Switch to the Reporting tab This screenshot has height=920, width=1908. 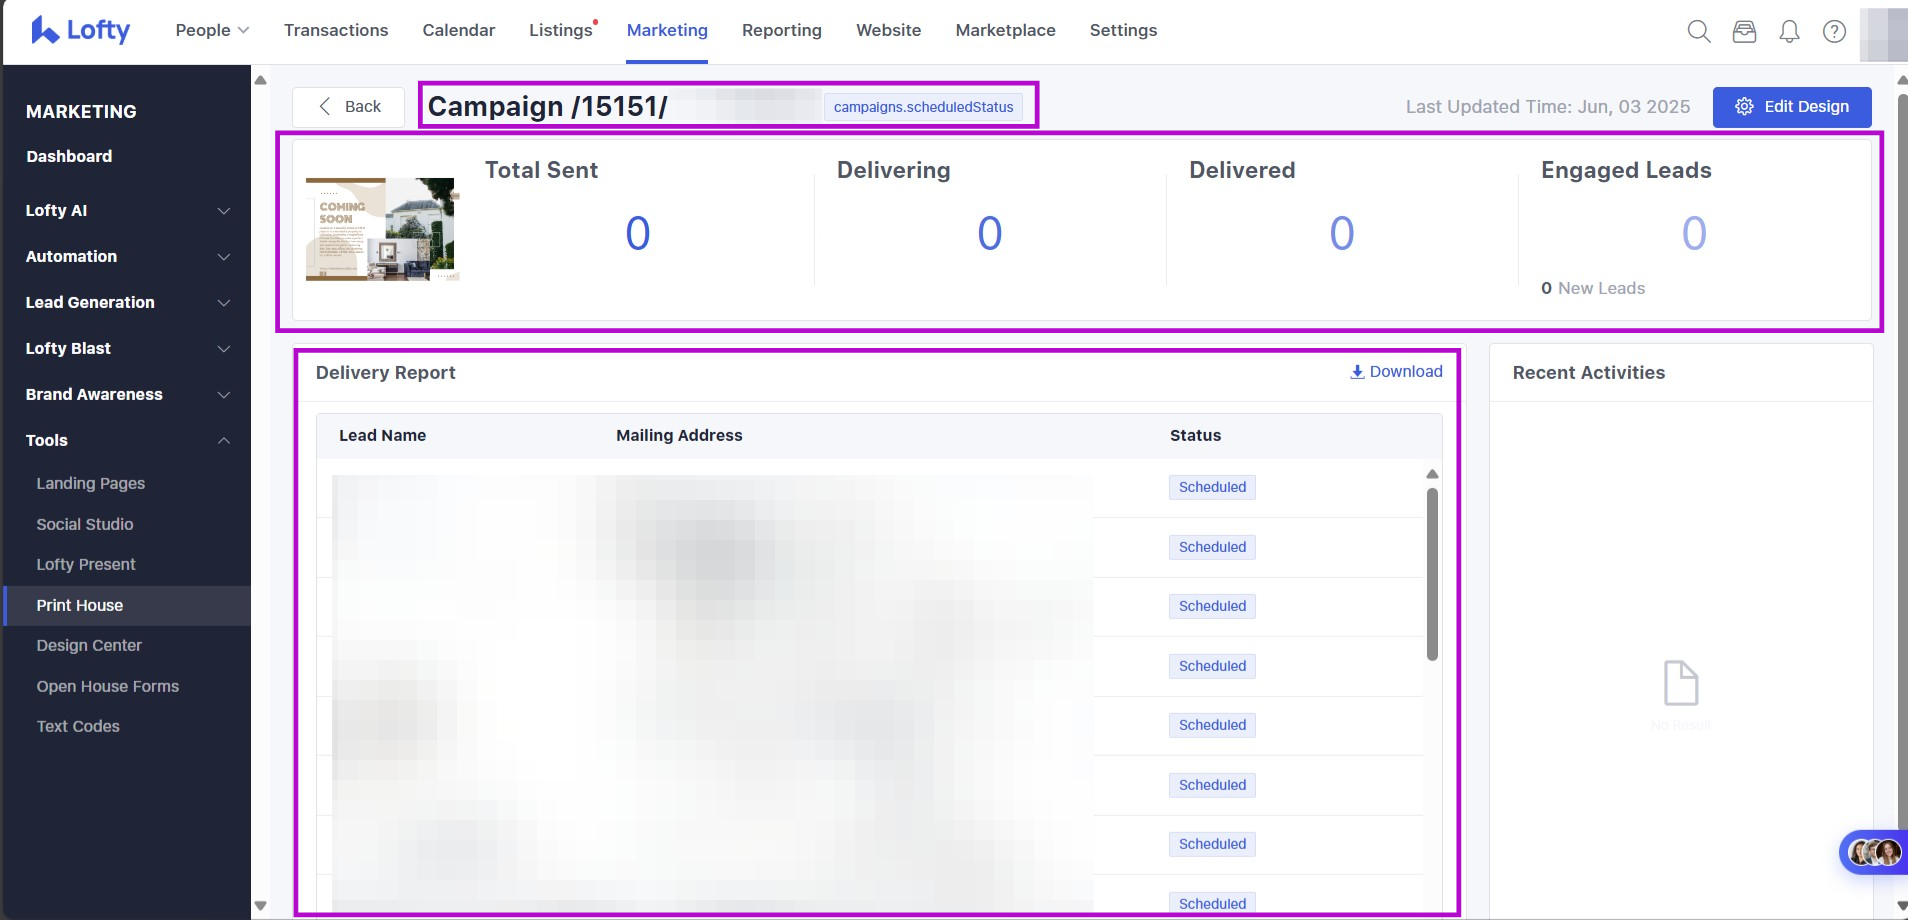[x=781, y=30]
